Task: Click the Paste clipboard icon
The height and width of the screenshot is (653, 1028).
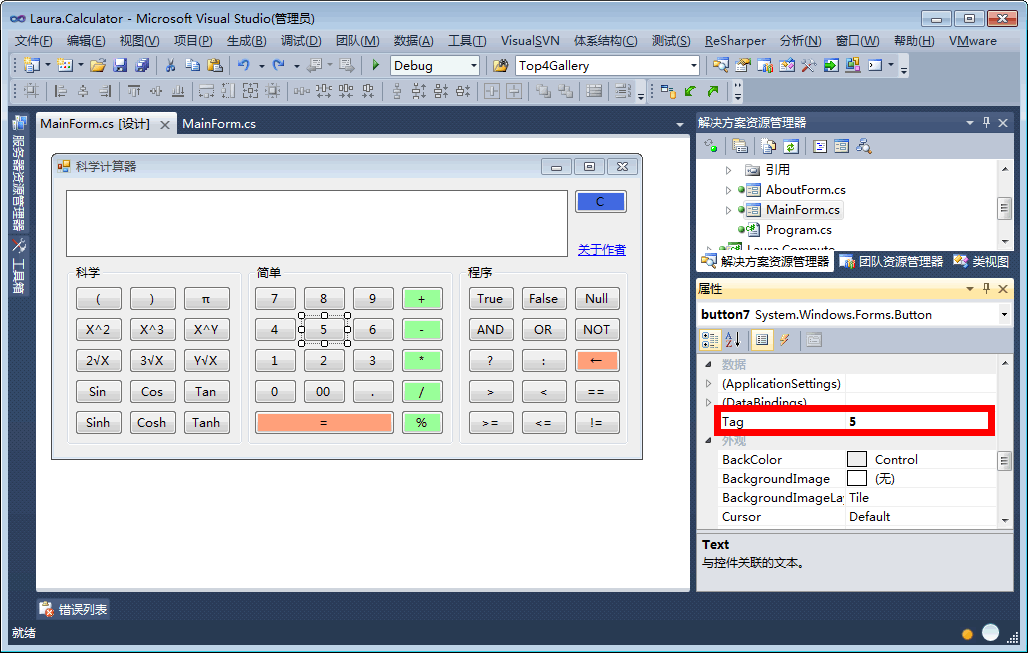Action: point(214,66)
